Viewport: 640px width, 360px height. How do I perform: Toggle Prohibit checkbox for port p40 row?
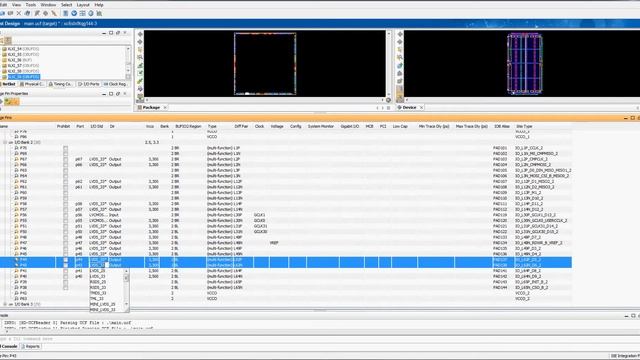coord(65,276)
